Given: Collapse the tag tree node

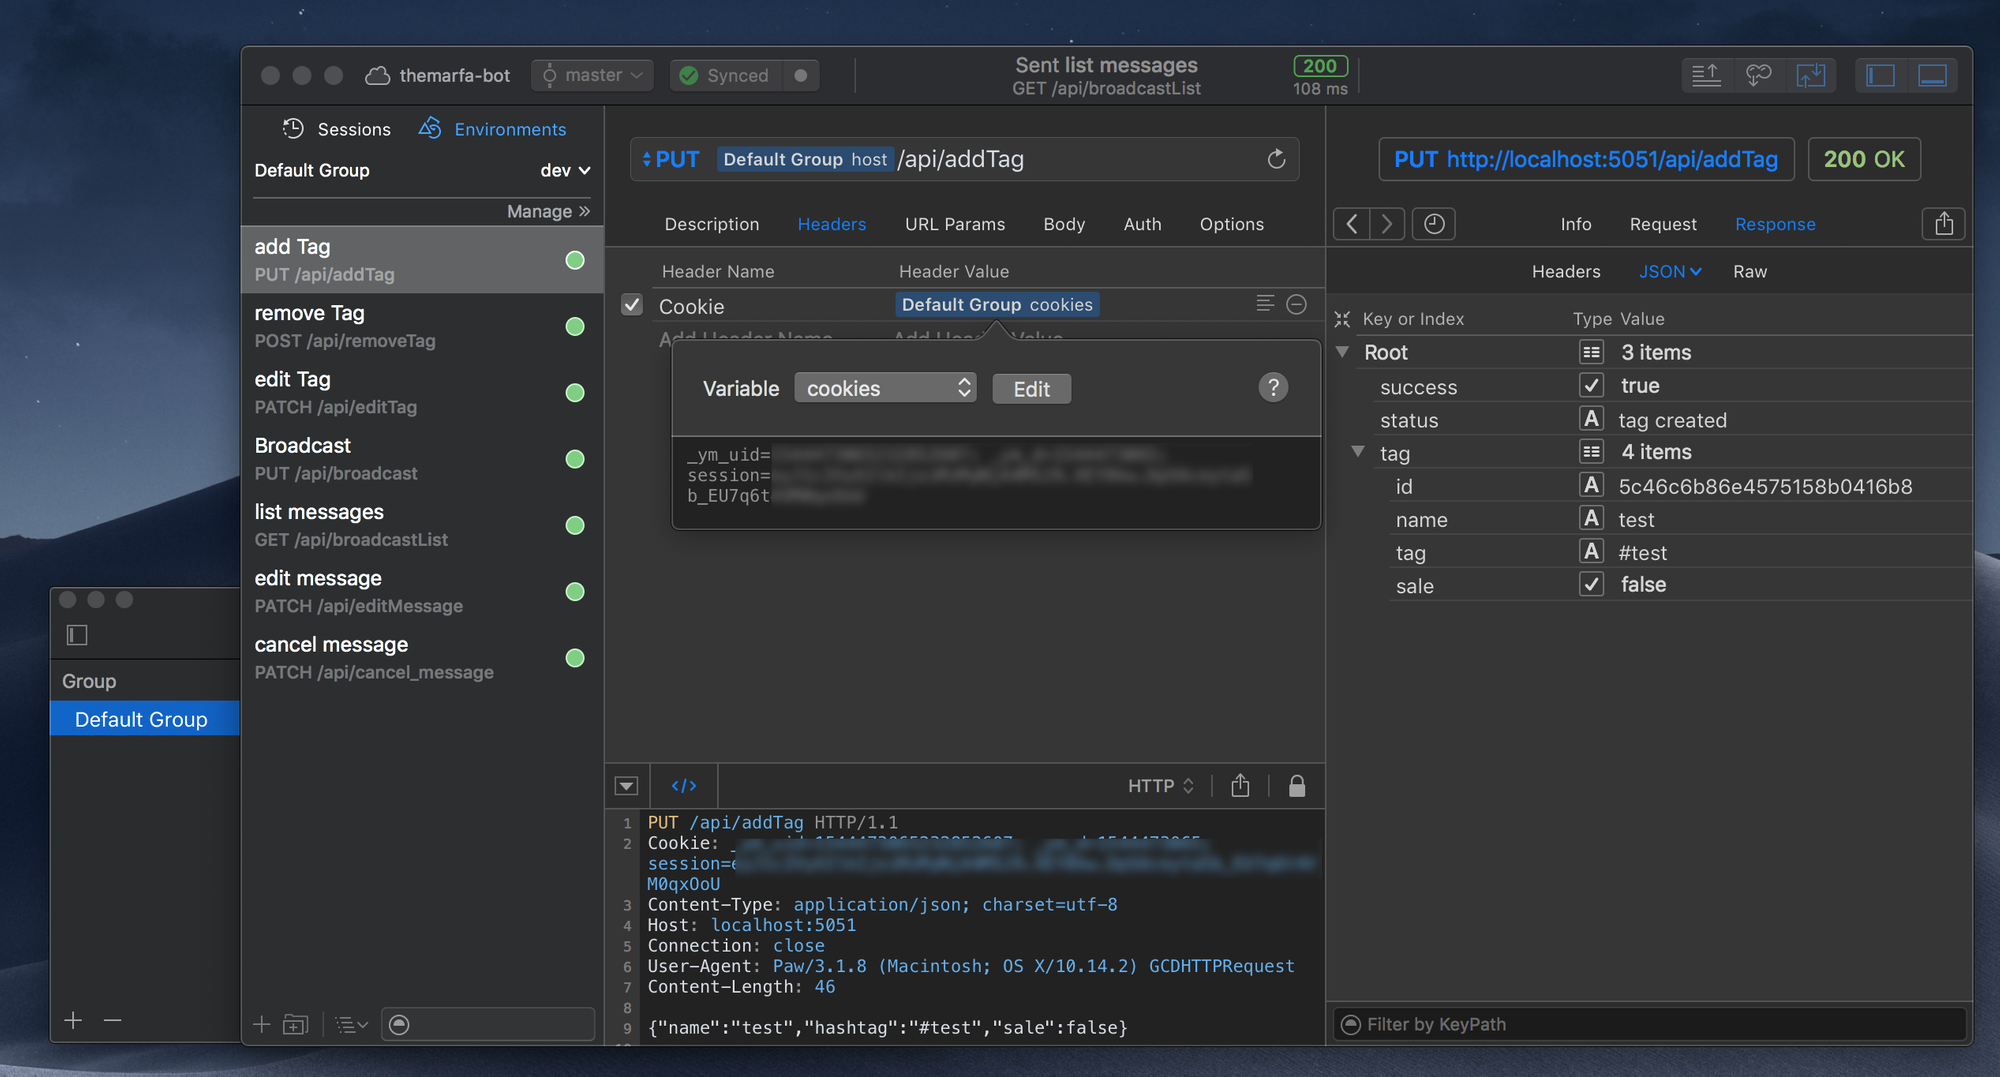Looking at the screenshot, I should [x=1358, y=453].
